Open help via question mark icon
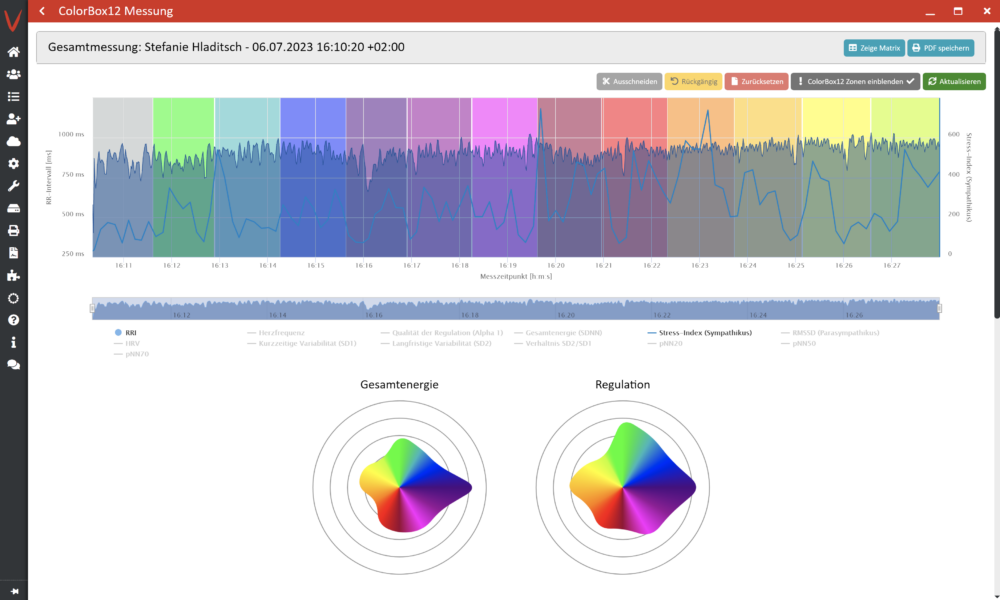This screenshot has height=600, width=1000. click(x=13, y=320)
